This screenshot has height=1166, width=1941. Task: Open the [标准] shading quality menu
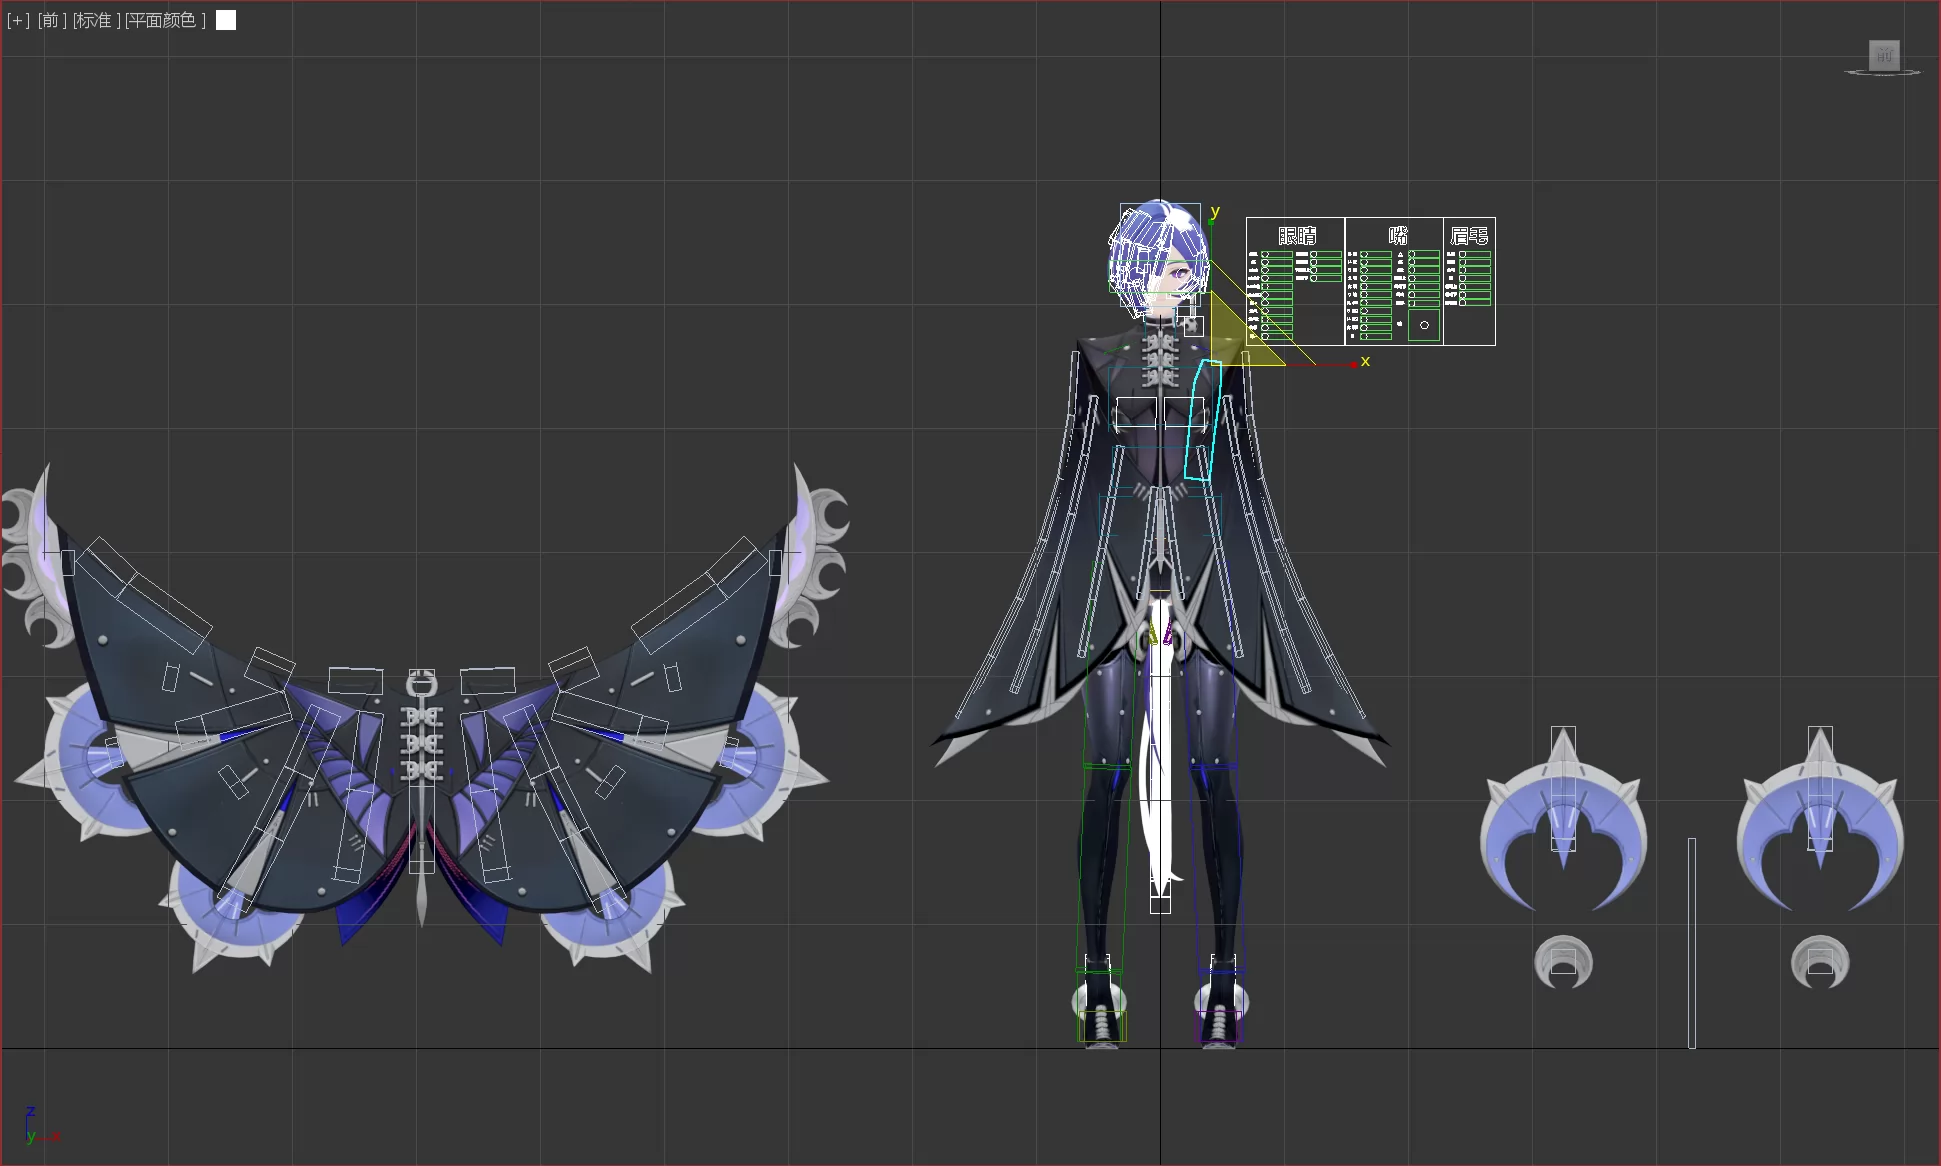click(x=96, y=20)
